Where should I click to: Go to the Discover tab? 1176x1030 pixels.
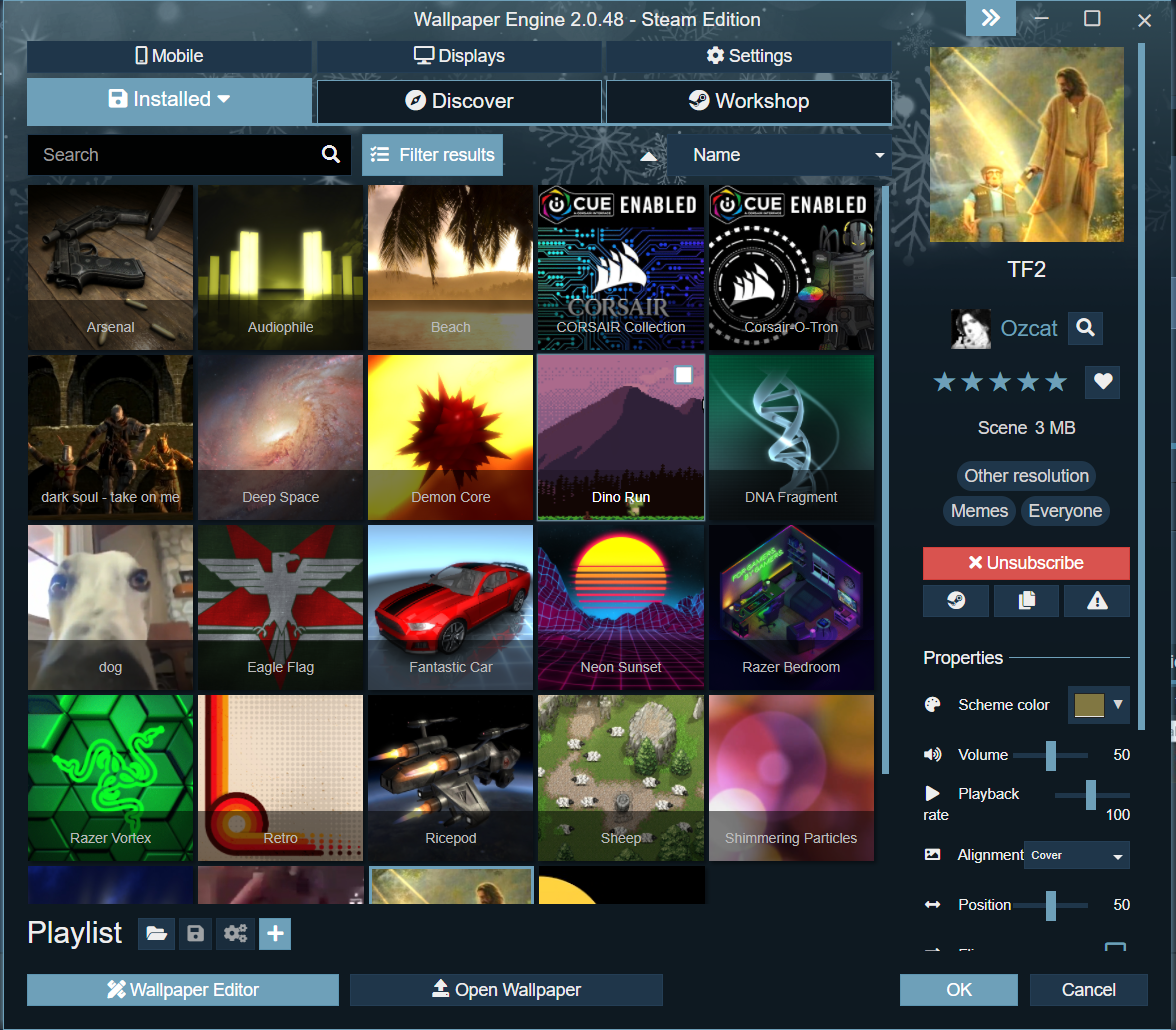459,101
